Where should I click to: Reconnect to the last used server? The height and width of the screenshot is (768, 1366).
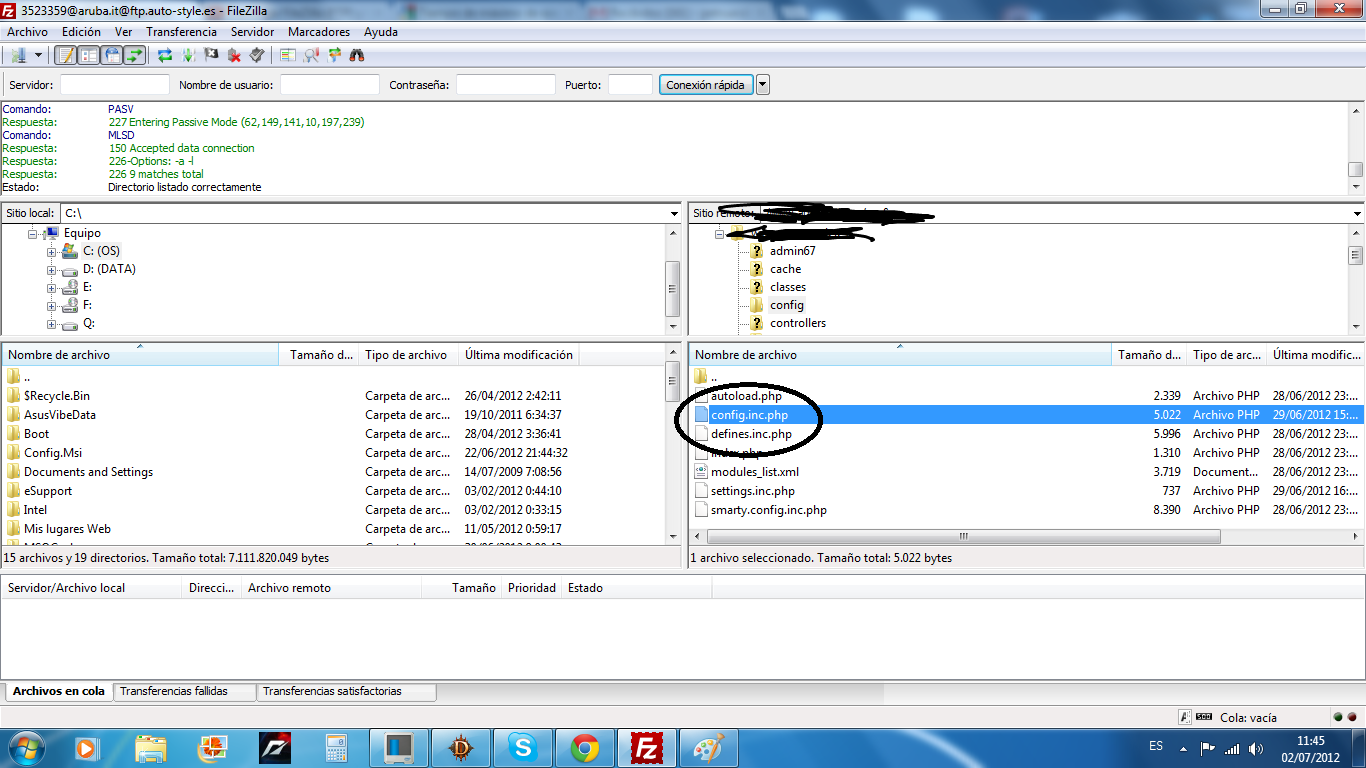click(x=257, y=55)
